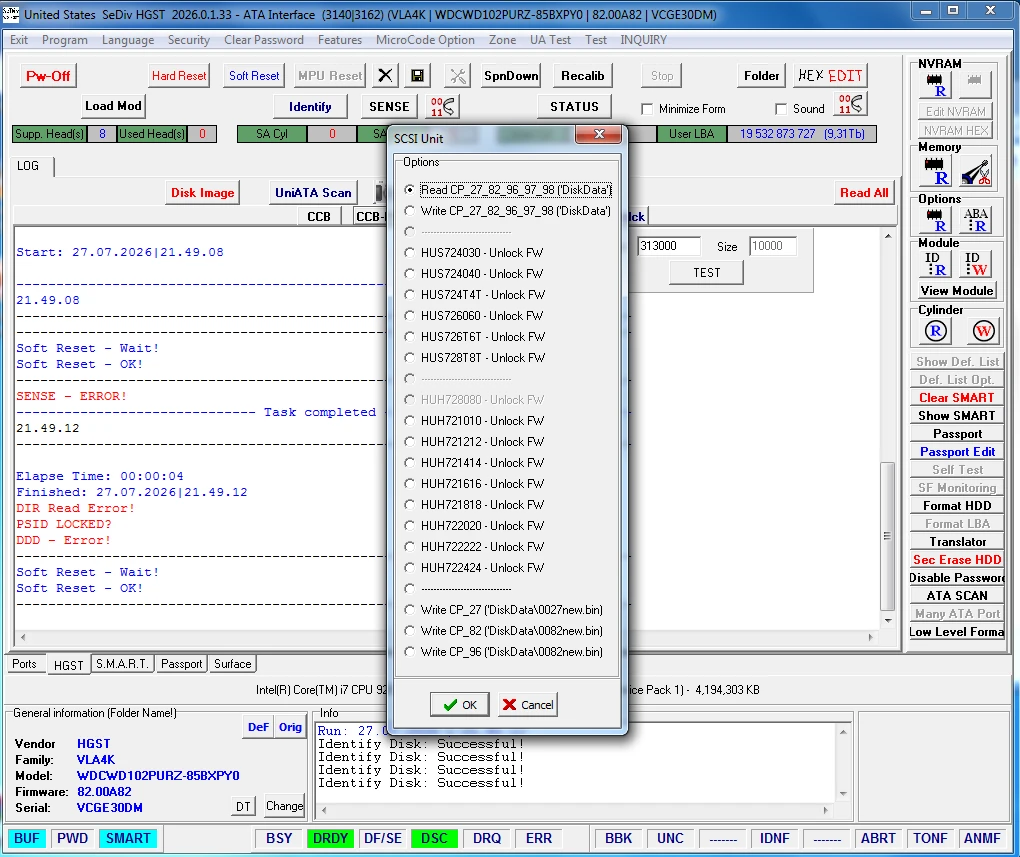Click the Cylinder read R circle icon
Viewport: 1020px width, 857px height.
tap(935, 331)
